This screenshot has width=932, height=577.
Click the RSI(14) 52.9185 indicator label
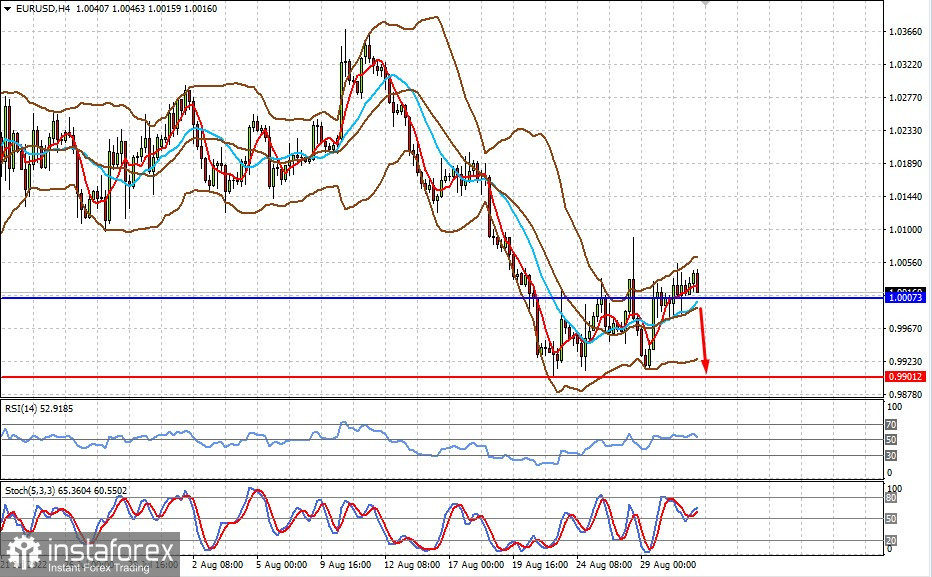click(x=39, y=409)
